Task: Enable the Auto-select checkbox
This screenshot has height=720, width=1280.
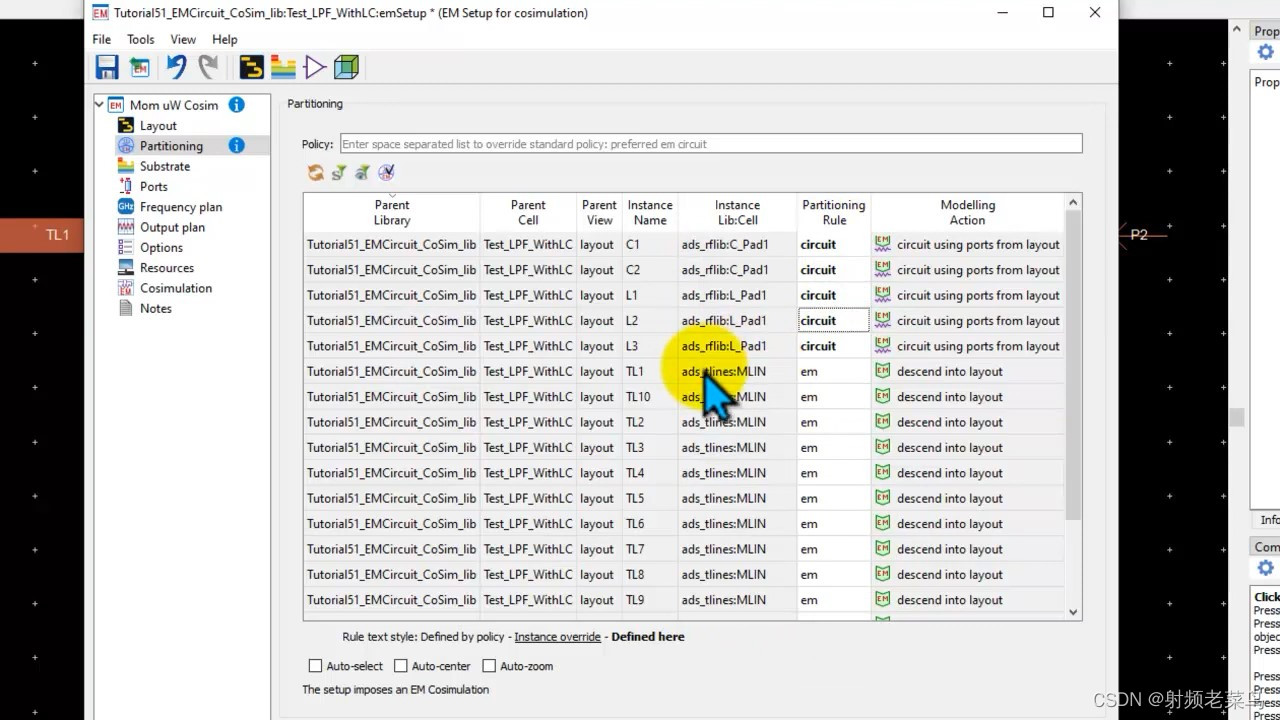Action: [x=315, y=665]
